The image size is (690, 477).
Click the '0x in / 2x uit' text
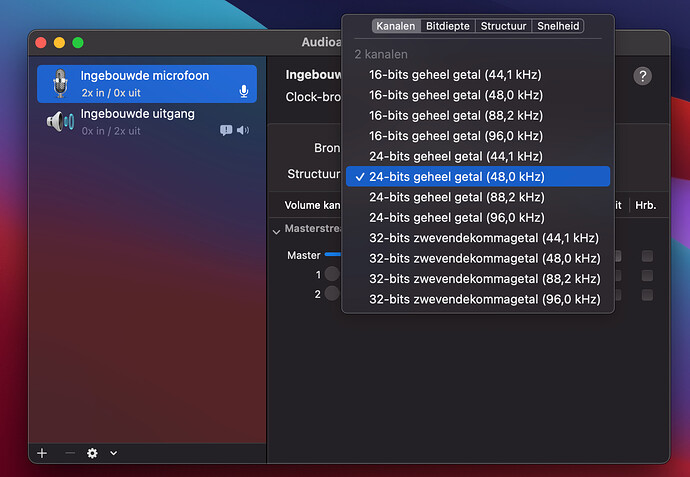(111, 131)
